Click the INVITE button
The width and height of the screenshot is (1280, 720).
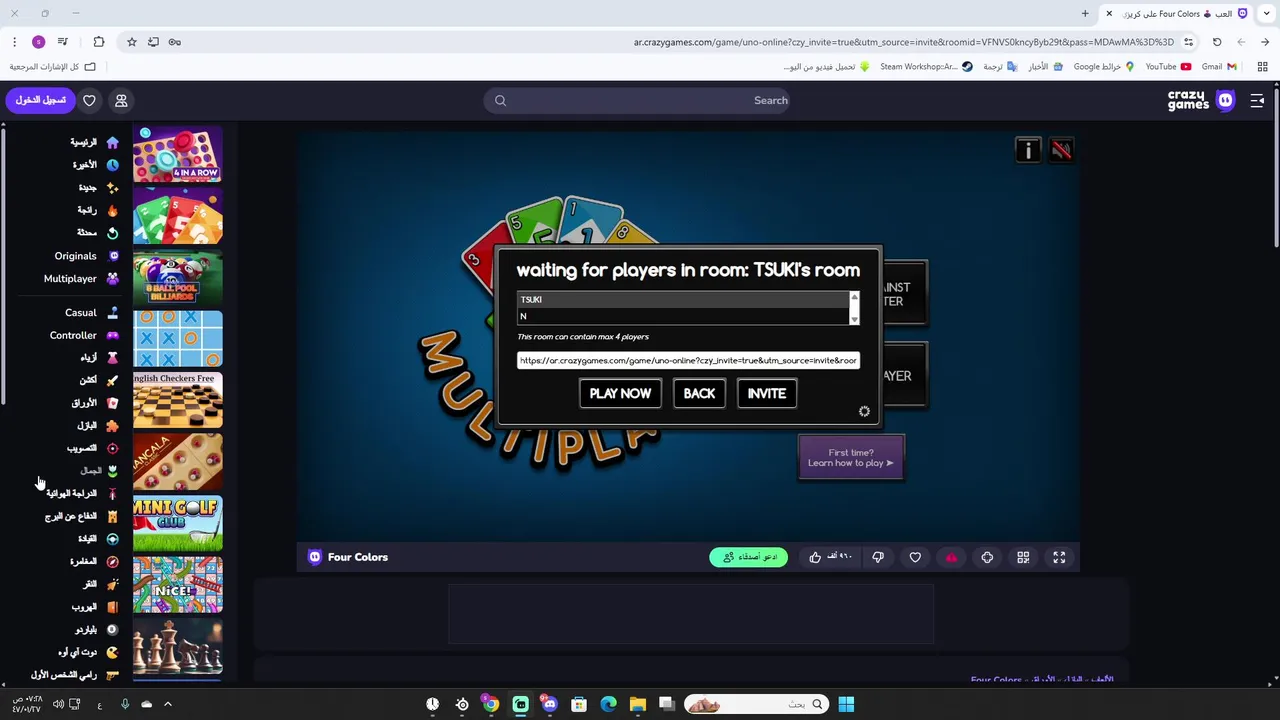(767, 393)
